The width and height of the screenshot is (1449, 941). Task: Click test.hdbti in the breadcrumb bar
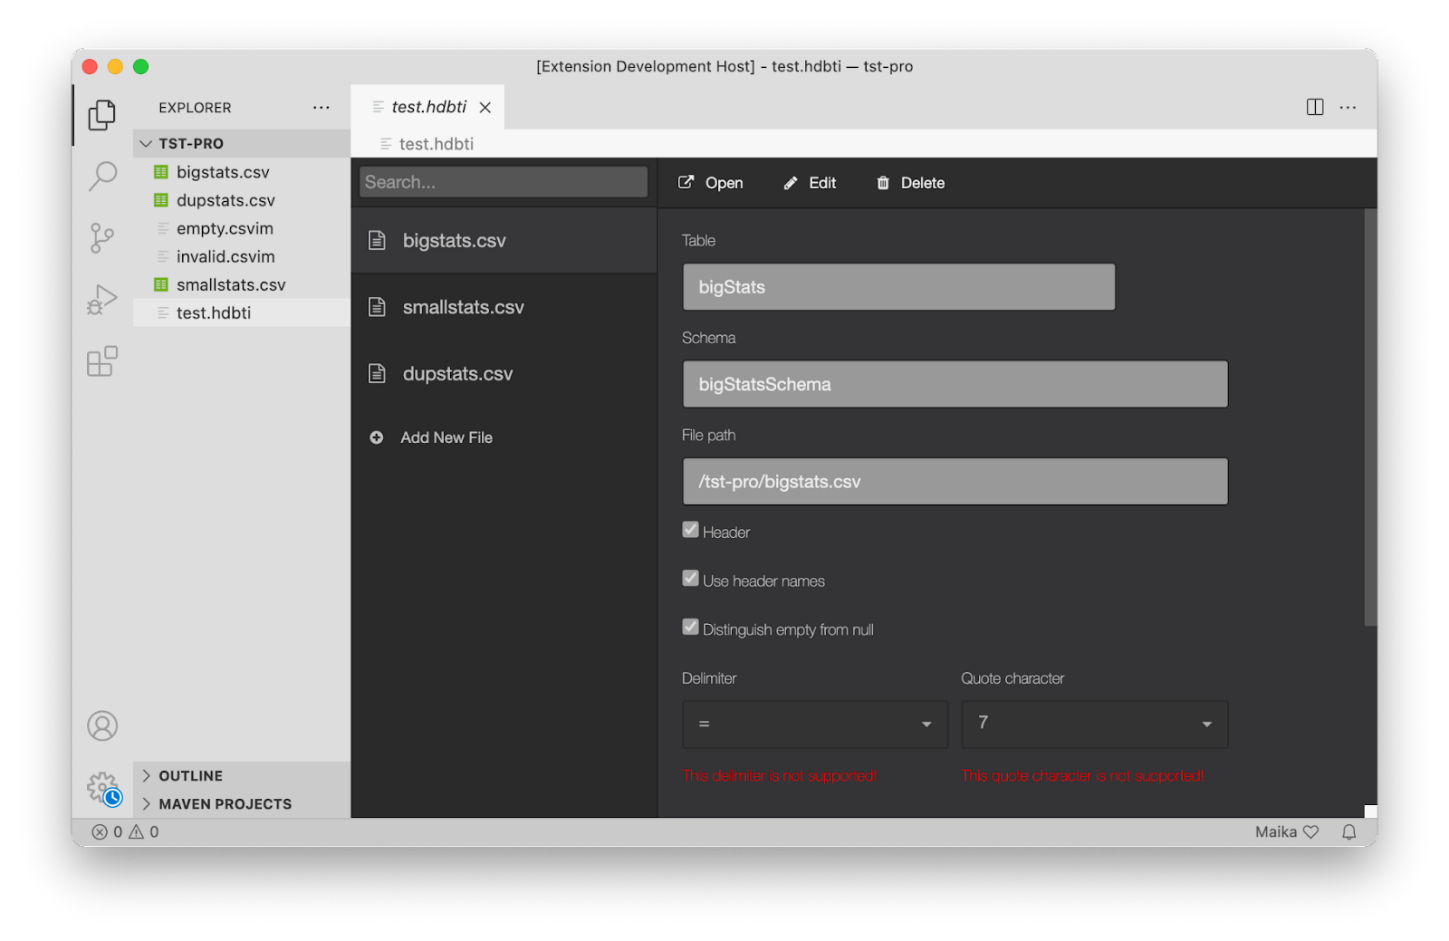(x=436, y=144)
